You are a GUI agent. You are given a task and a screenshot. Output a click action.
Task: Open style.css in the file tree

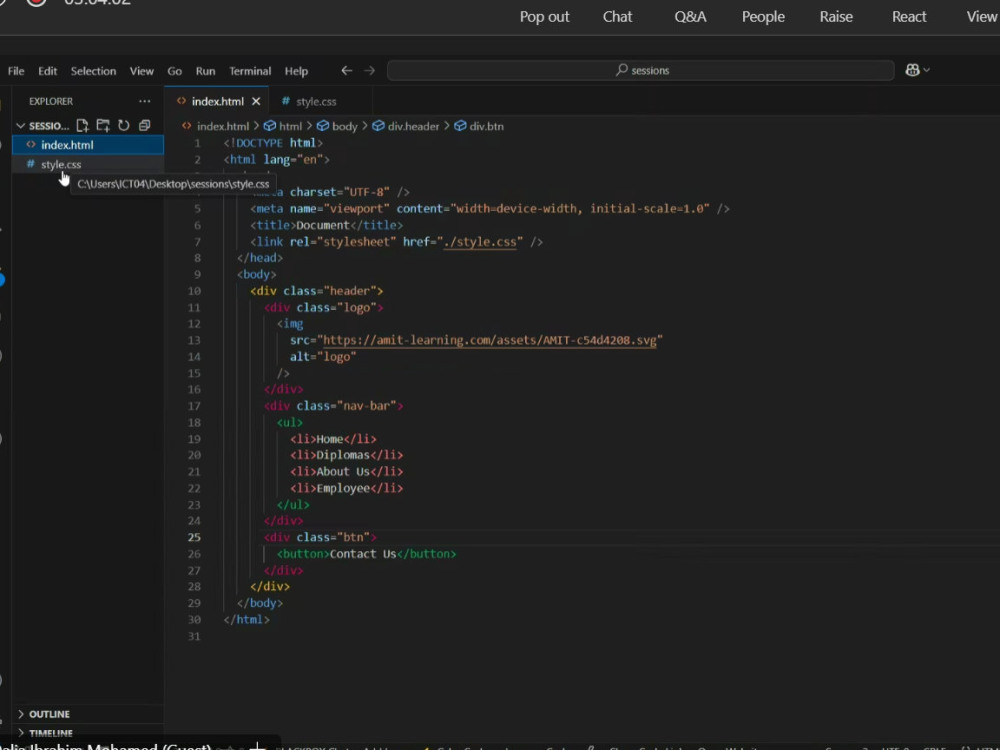88,165
